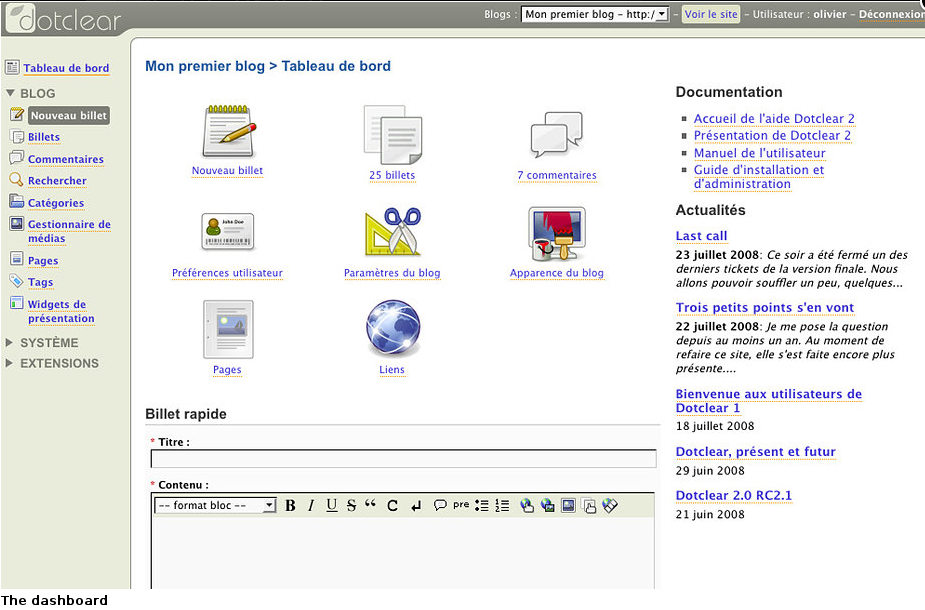The width and height of the screenshot is (925, 610).
Task: Open the Last call news link
Action: (x=701, y=236)
